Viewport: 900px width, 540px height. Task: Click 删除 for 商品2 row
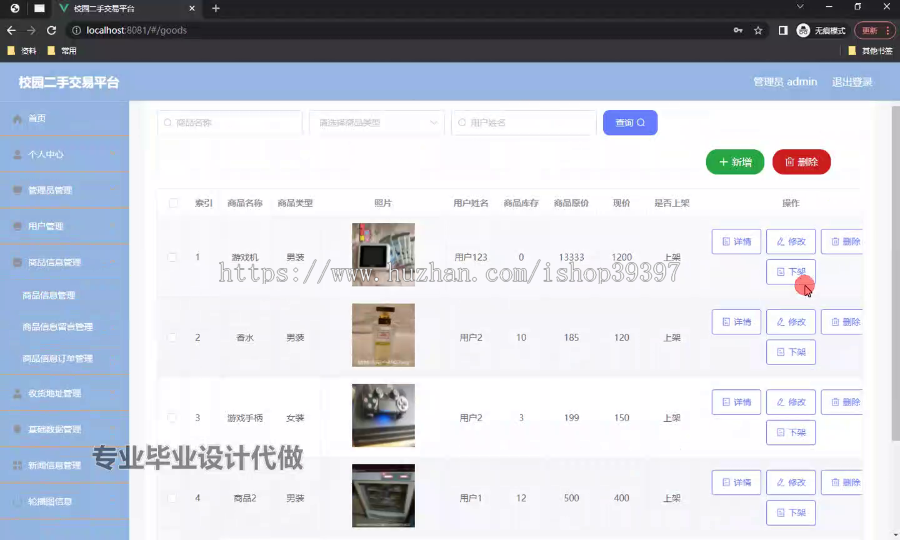point(842,483)
